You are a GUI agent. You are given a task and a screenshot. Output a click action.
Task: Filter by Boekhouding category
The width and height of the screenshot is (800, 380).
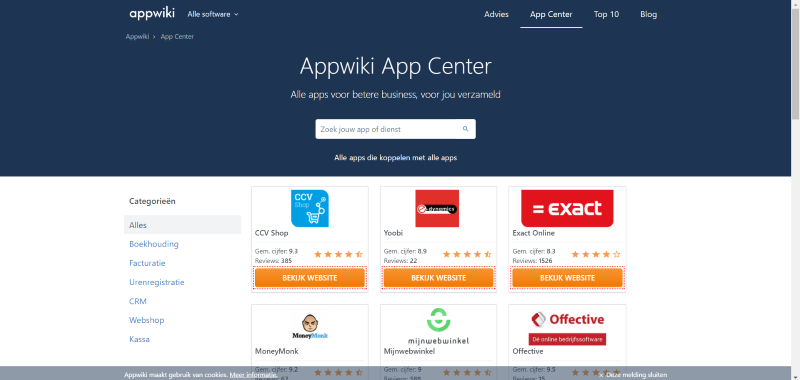[x=154, y=244]
